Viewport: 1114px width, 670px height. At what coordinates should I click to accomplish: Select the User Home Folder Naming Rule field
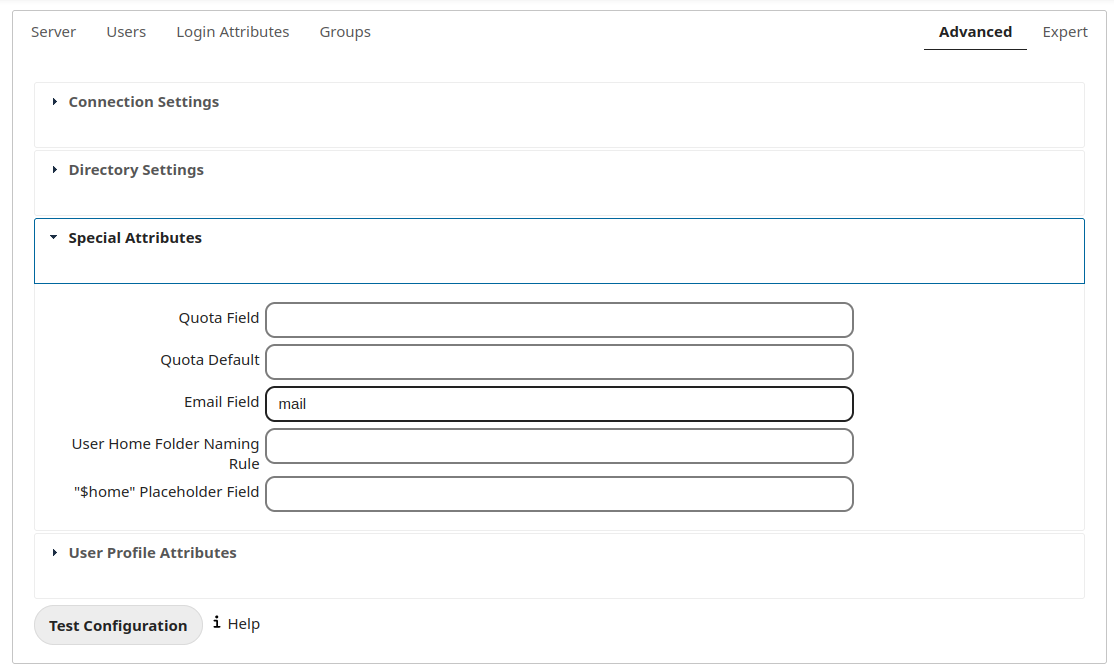[x=559, y=446]
